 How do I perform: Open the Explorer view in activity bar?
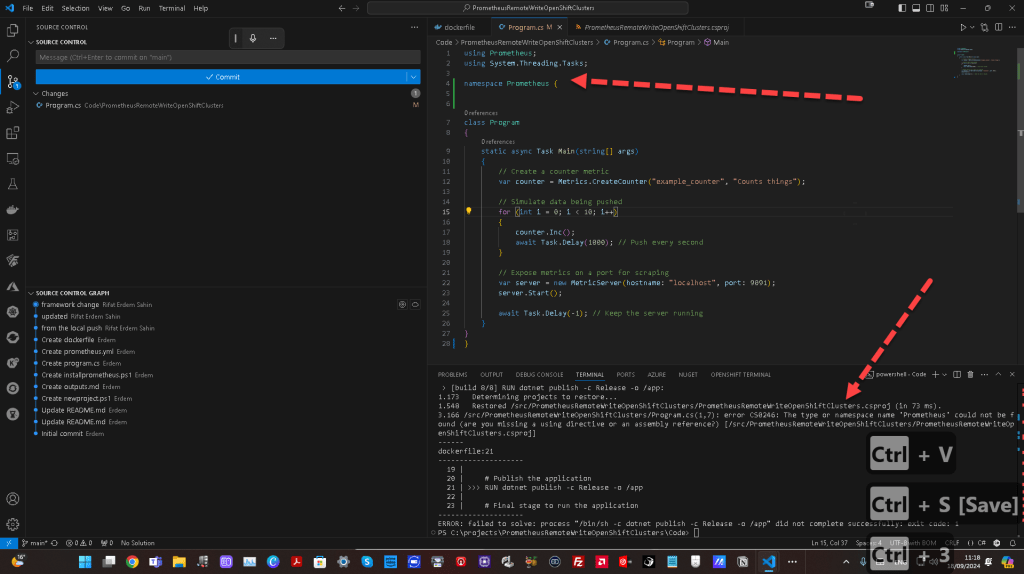click(x=12, y=31)
